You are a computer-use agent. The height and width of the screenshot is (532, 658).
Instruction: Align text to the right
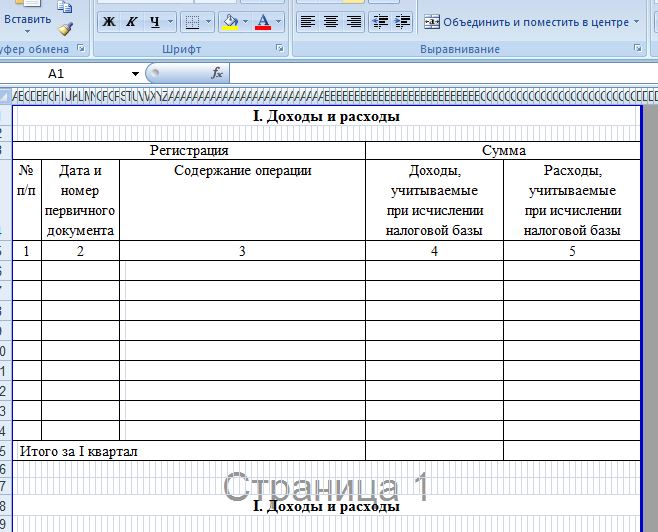coord(354,22)
